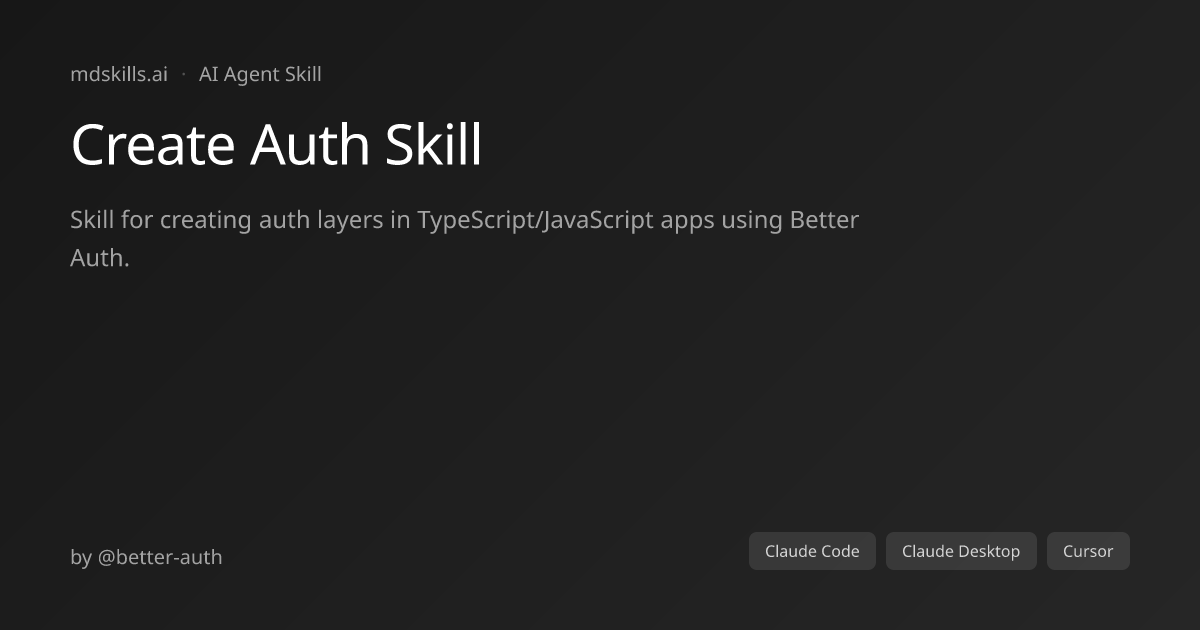The width and height of the screenshot is (1200, 630).
Task: Click the mdskills.ai site name
Action: coord(119,74)
